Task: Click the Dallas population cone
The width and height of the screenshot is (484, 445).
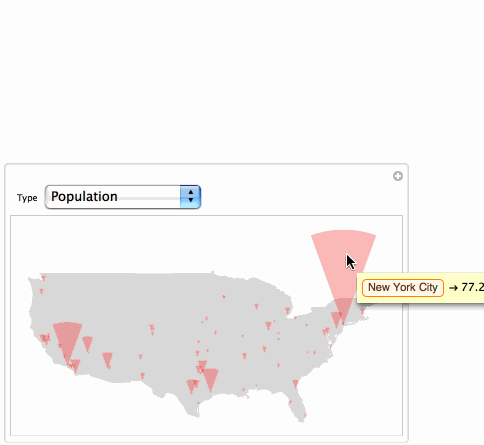Action: 202,365
